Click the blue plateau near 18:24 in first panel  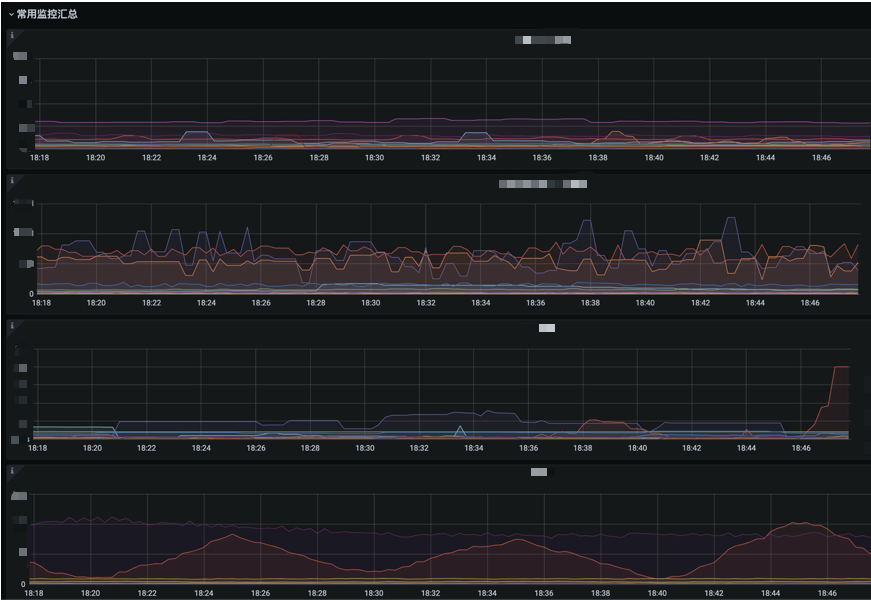(197, 131)
